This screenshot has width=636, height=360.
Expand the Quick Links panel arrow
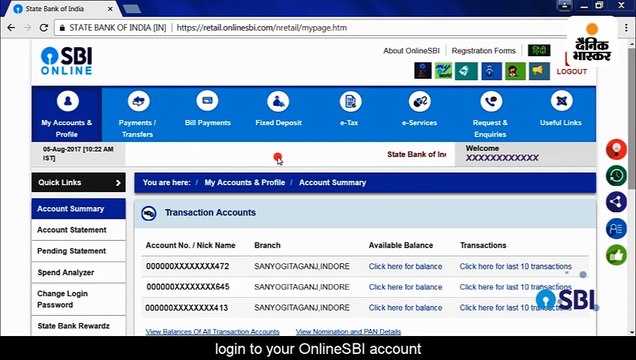pos(118,183)
